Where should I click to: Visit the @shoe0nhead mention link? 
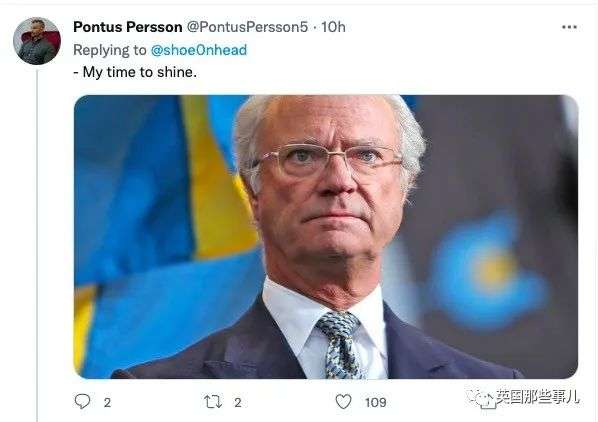coord(199,50)
